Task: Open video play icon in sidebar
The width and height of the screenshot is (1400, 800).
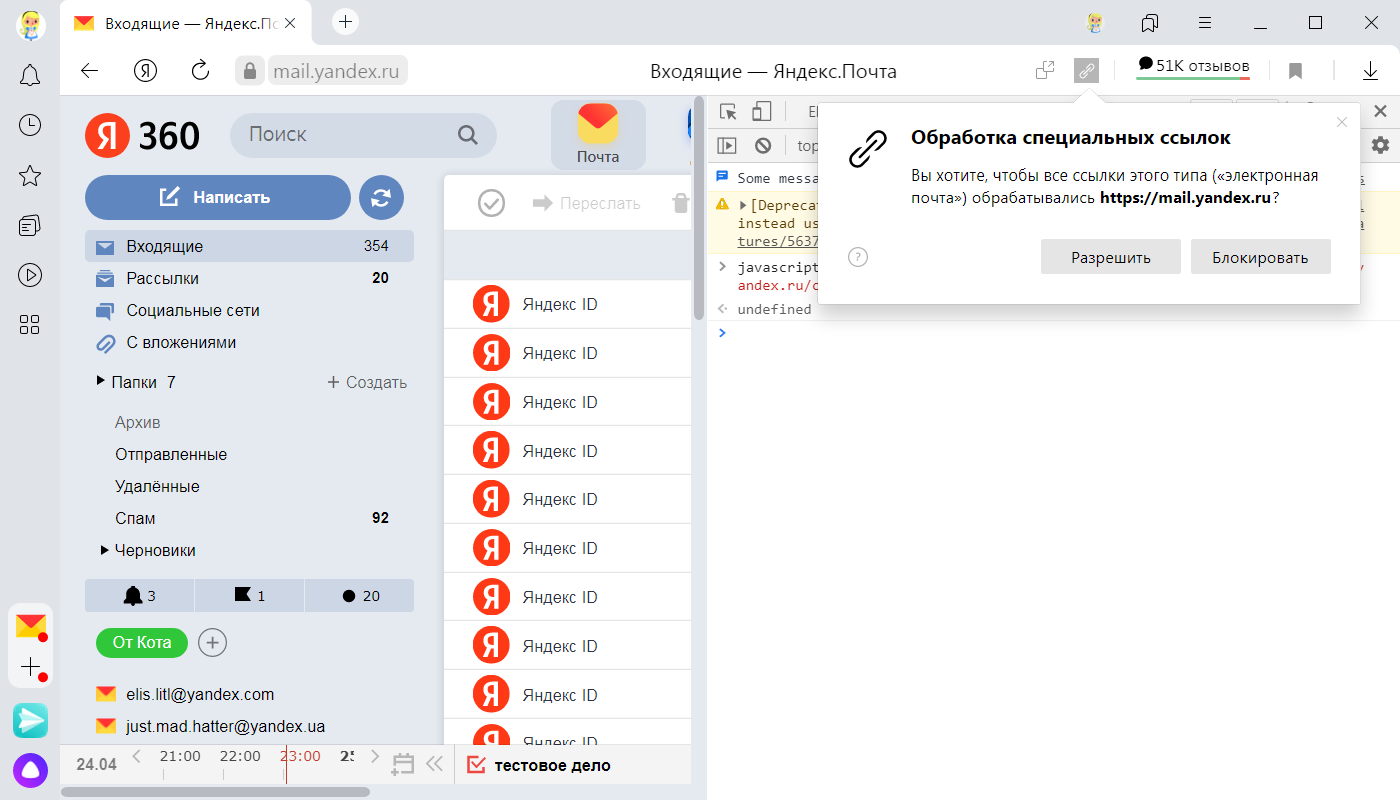Action: pos(30,274)
